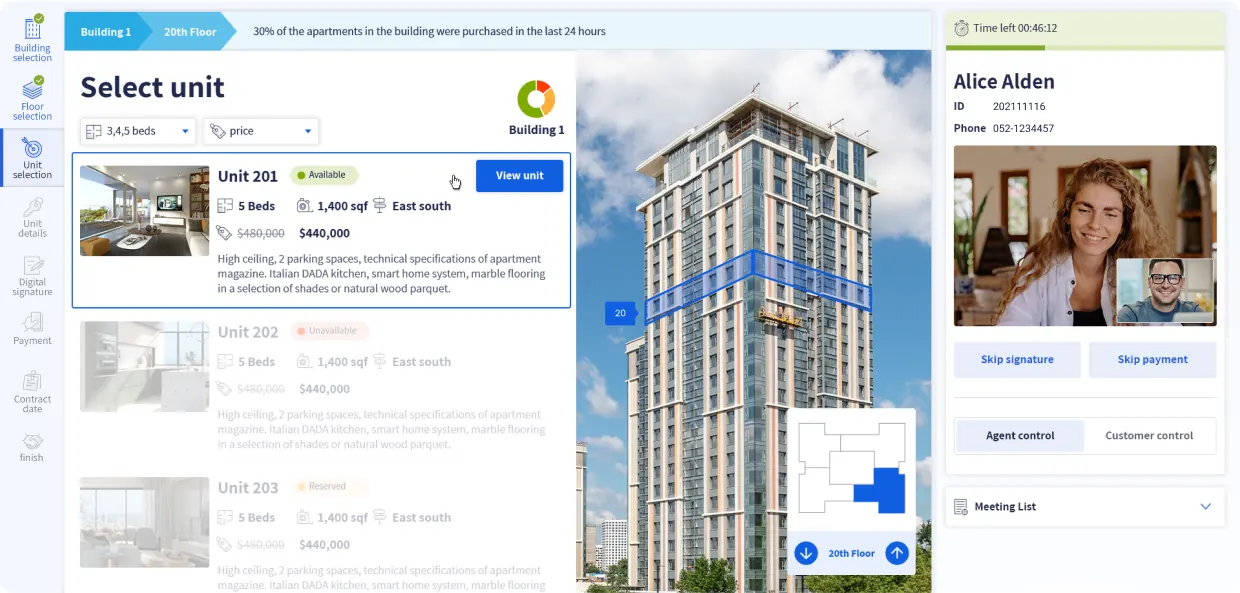Open Floor selection step in sidebar
This screenshot has height=593, width=1240.
(x=32, y=98)
